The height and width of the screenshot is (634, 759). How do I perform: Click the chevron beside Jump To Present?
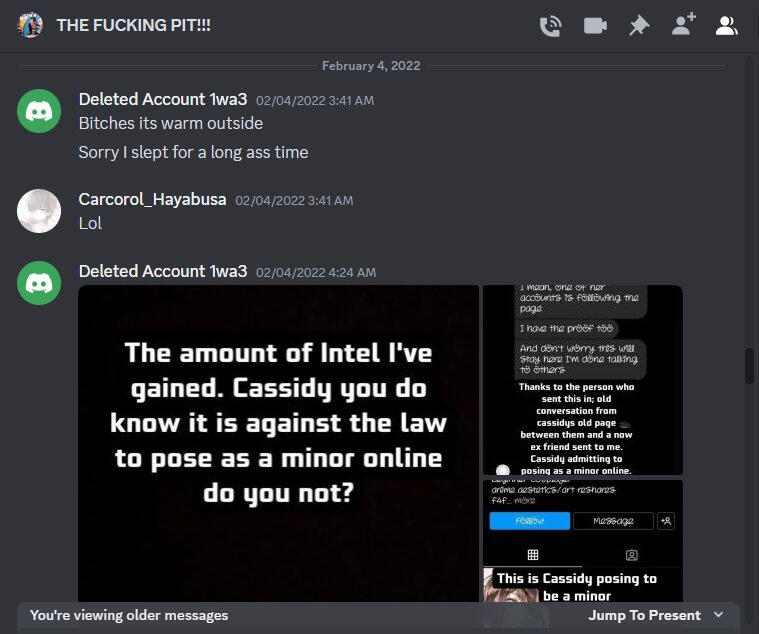(x=719, y=615)
